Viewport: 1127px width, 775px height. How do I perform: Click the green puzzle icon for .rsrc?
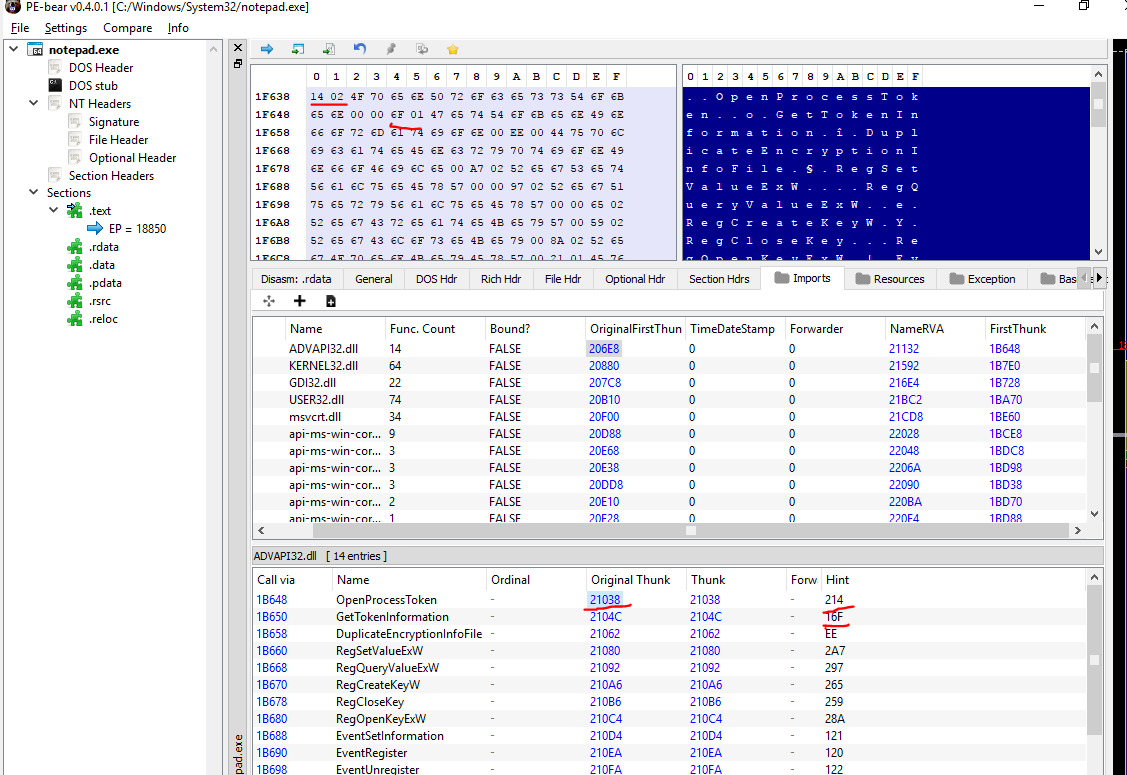click(x=74, y=301)
